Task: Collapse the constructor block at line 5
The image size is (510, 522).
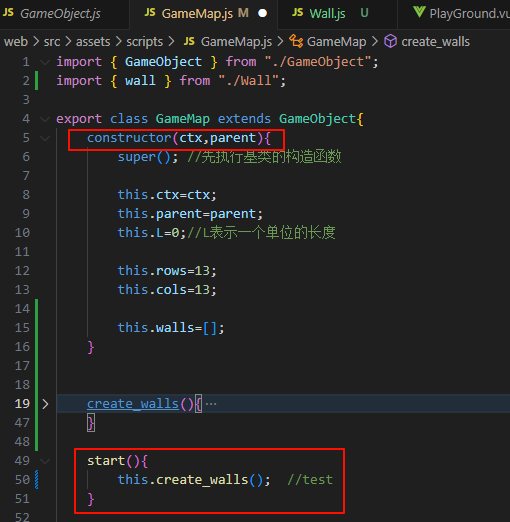Action: (x=45, y=138)
